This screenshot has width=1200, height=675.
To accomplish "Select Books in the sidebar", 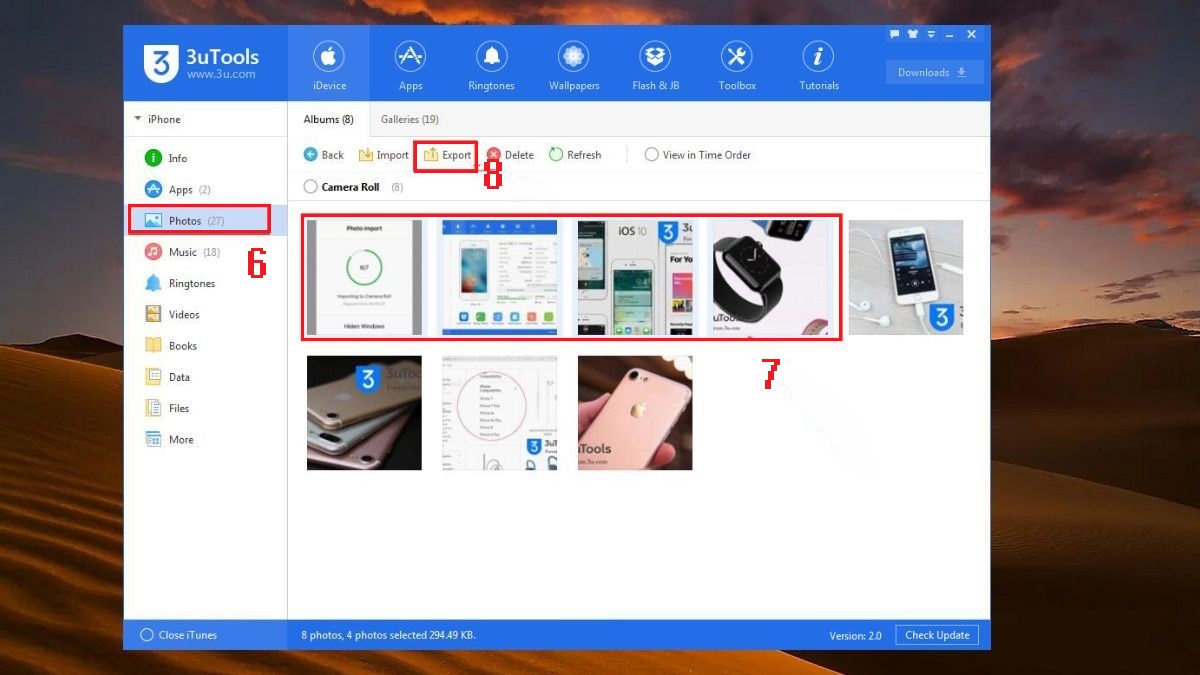I will (x=206, y=345).
